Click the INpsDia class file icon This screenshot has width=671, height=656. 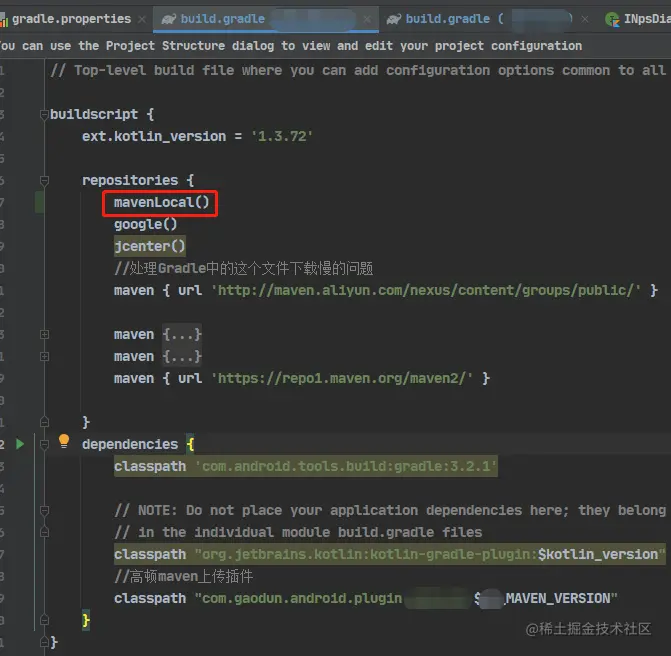point(612,19)
